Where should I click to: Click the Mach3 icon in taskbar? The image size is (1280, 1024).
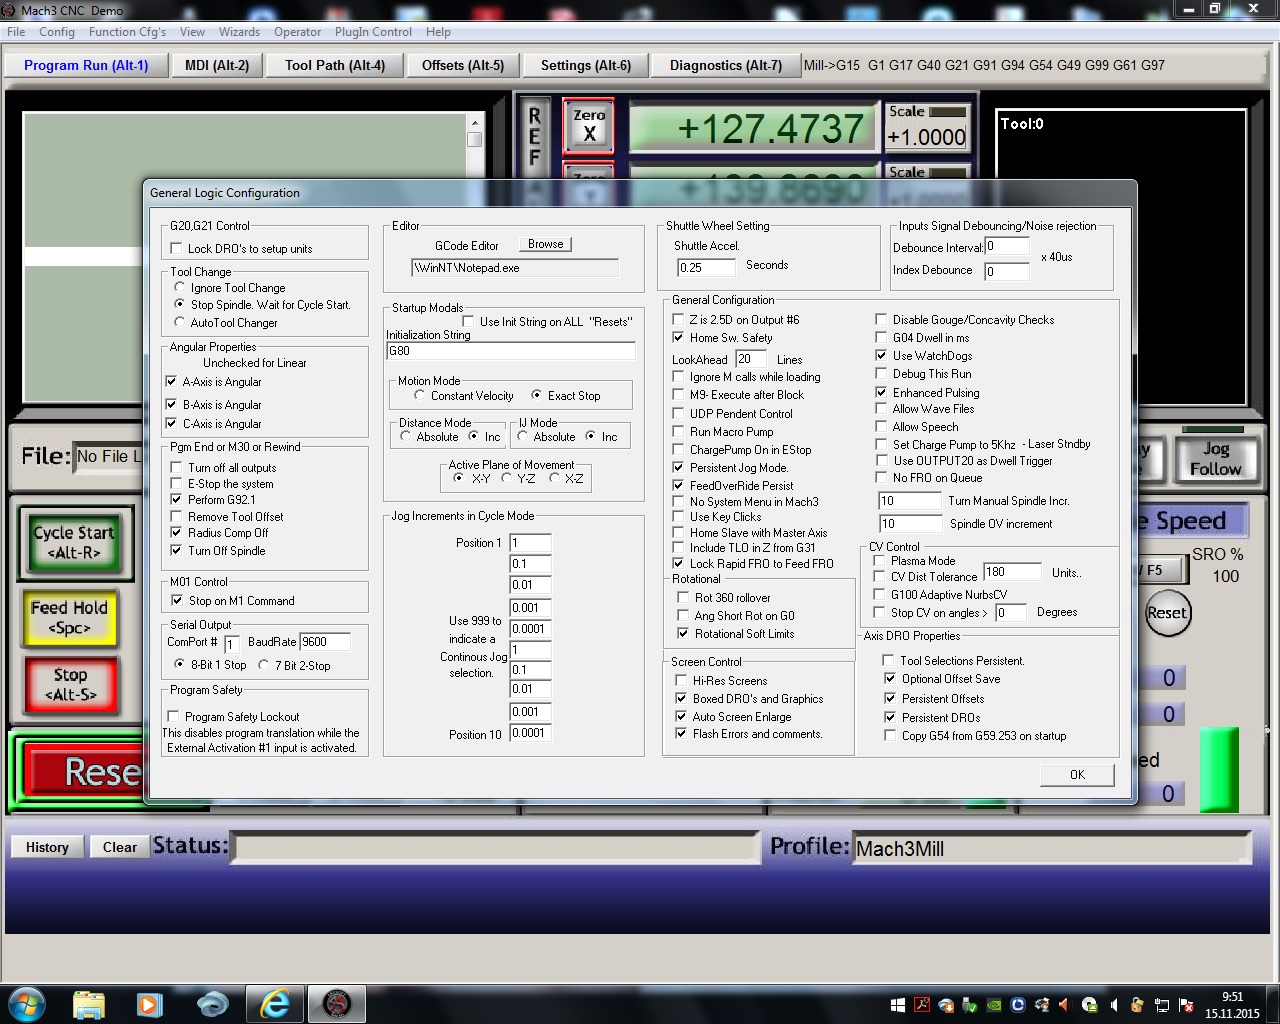[337, 1003]
